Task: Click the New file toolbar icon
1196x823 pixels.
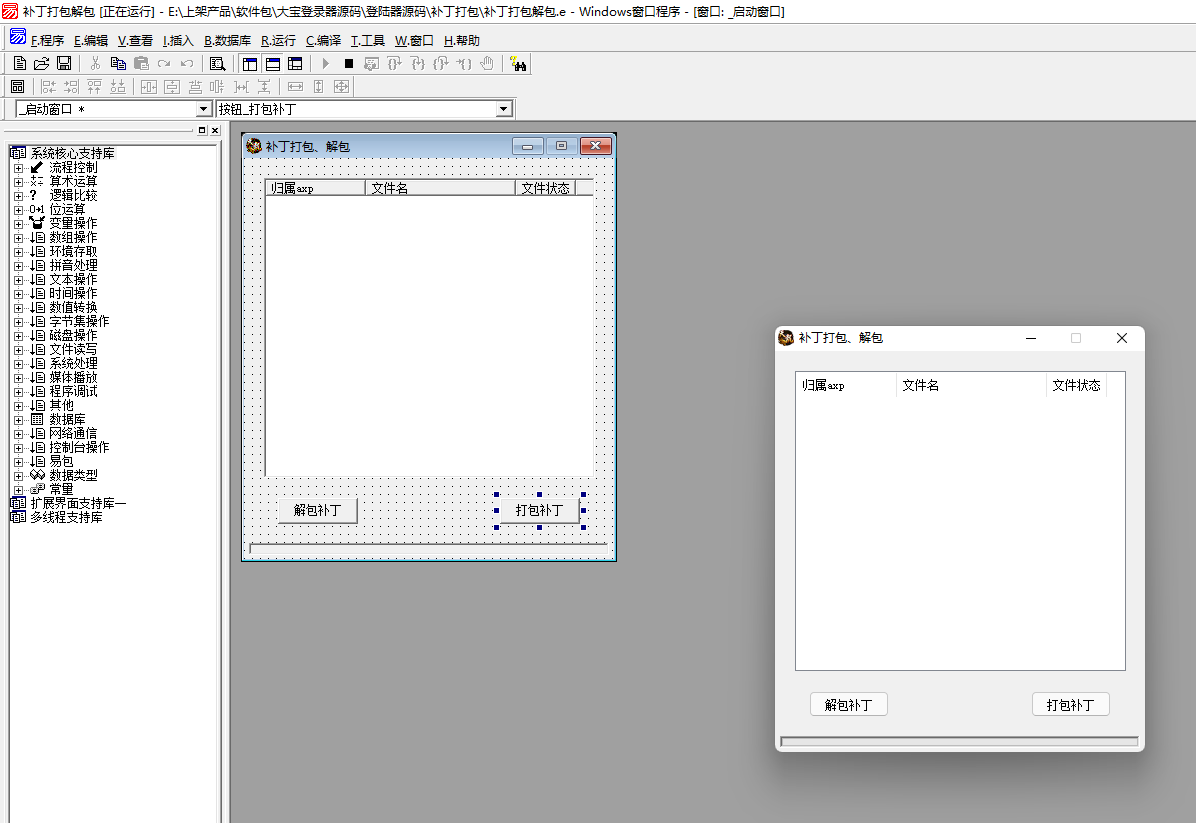Action: (19, 63)
